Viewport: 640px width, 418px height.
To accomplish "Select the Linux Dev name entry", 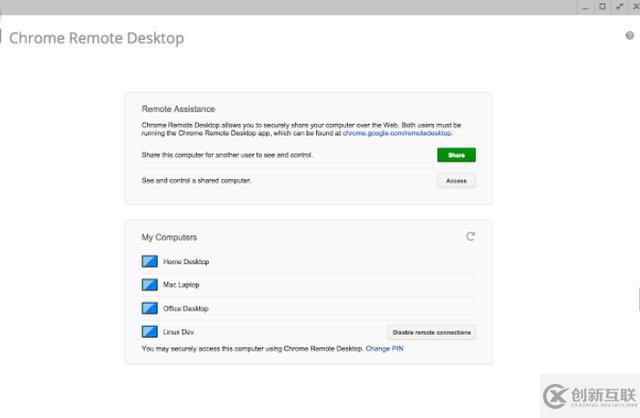I will [x=179, y=332].
